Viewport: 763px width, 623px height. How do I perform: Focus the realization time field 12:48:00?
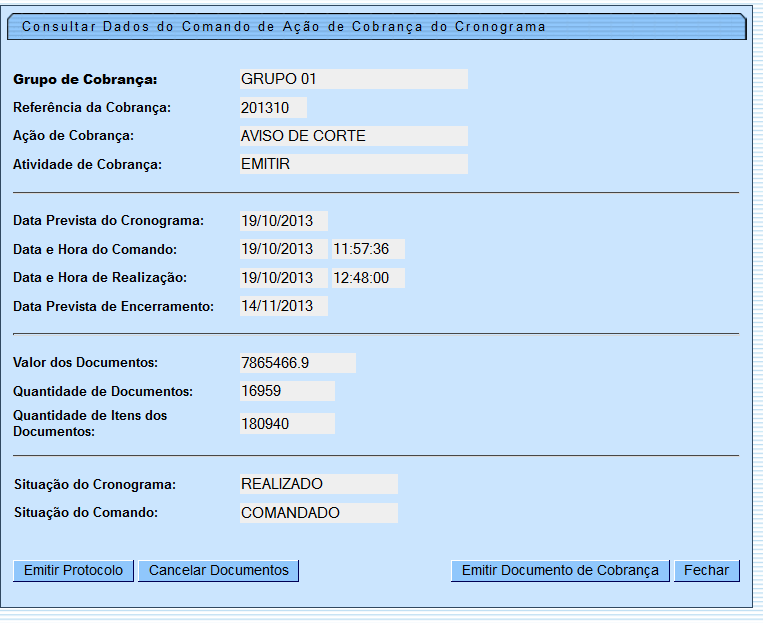(x=367, y=278)
